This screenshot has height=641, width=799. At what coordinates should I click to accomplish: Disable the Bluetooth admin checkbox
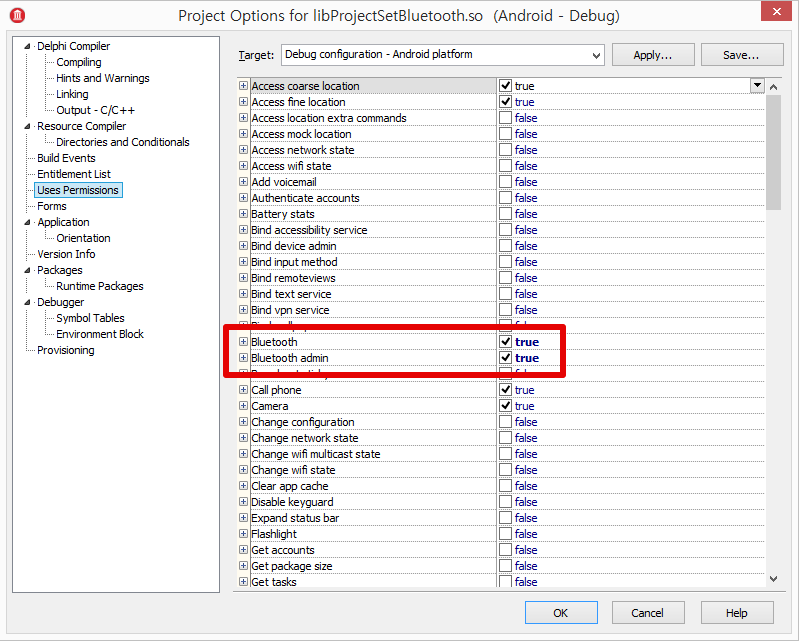point(505,358)
